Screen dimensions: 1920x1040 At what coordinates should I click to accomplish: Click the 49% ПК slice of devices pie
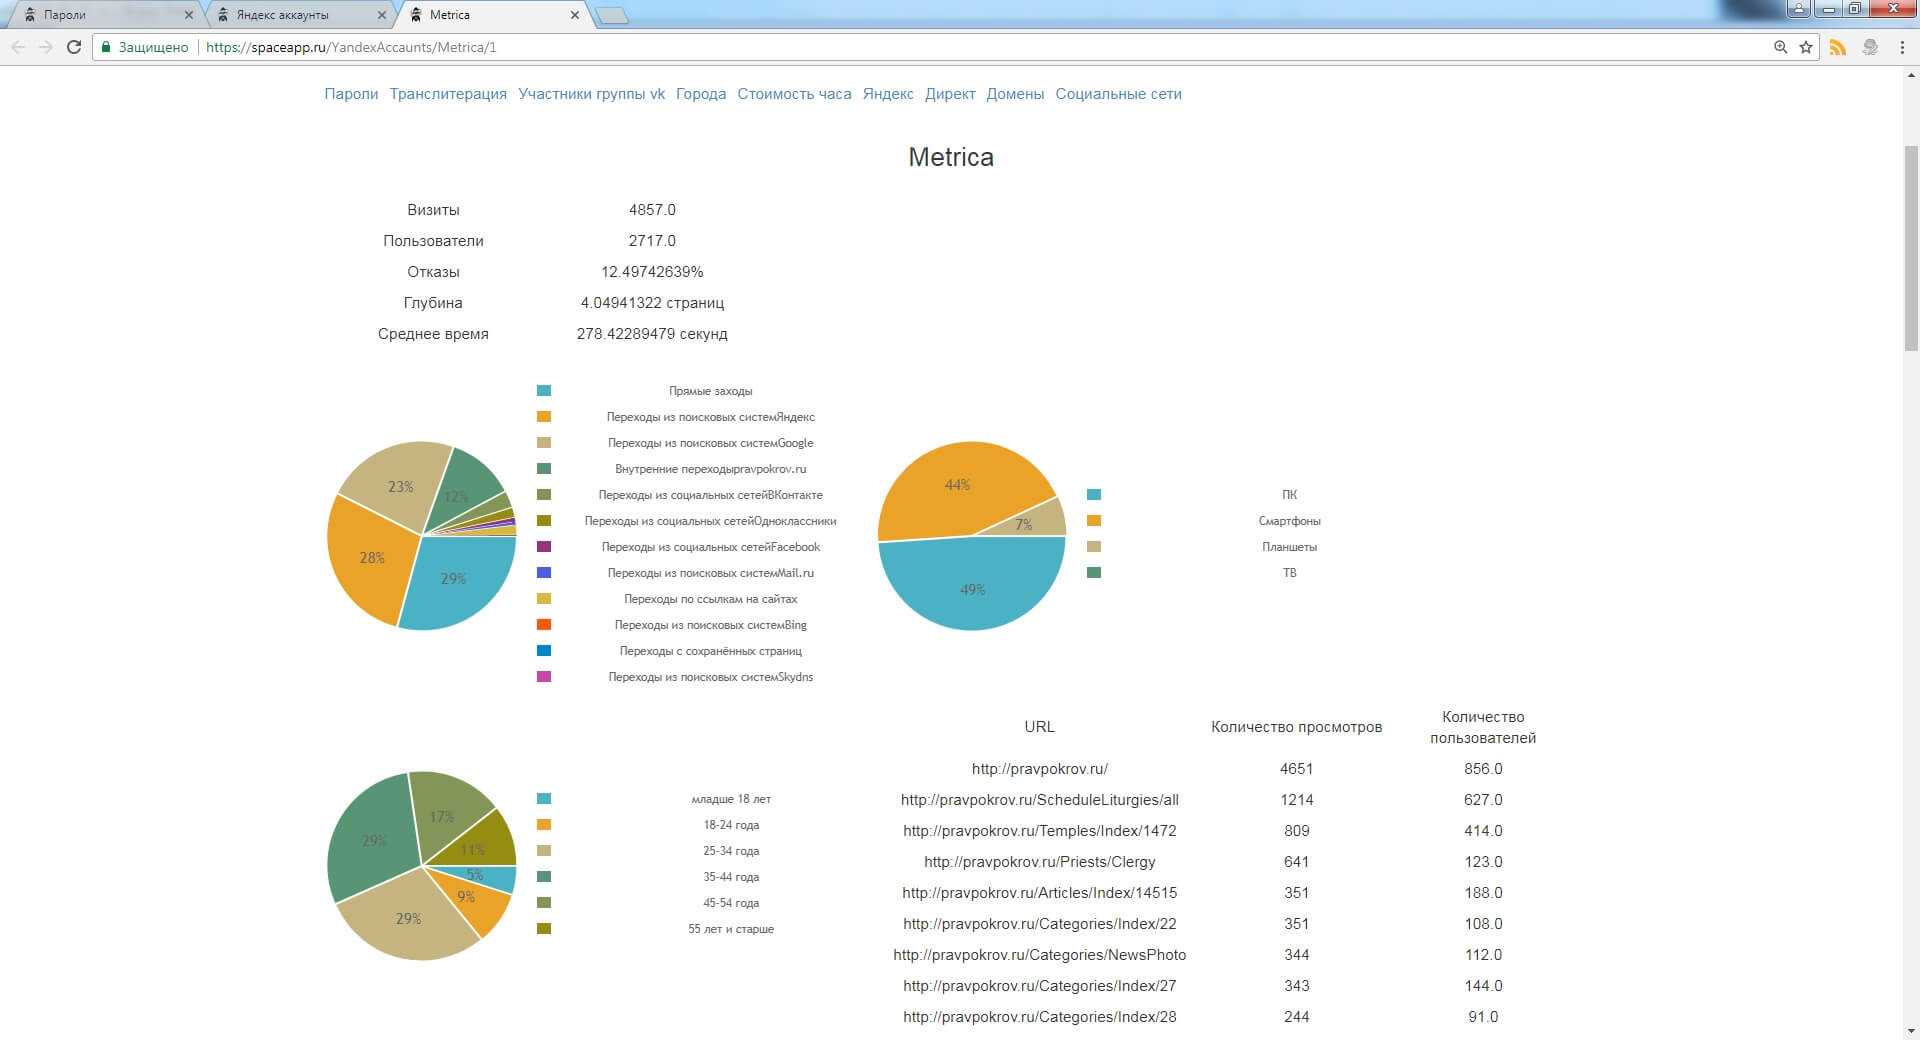point(970,590)
